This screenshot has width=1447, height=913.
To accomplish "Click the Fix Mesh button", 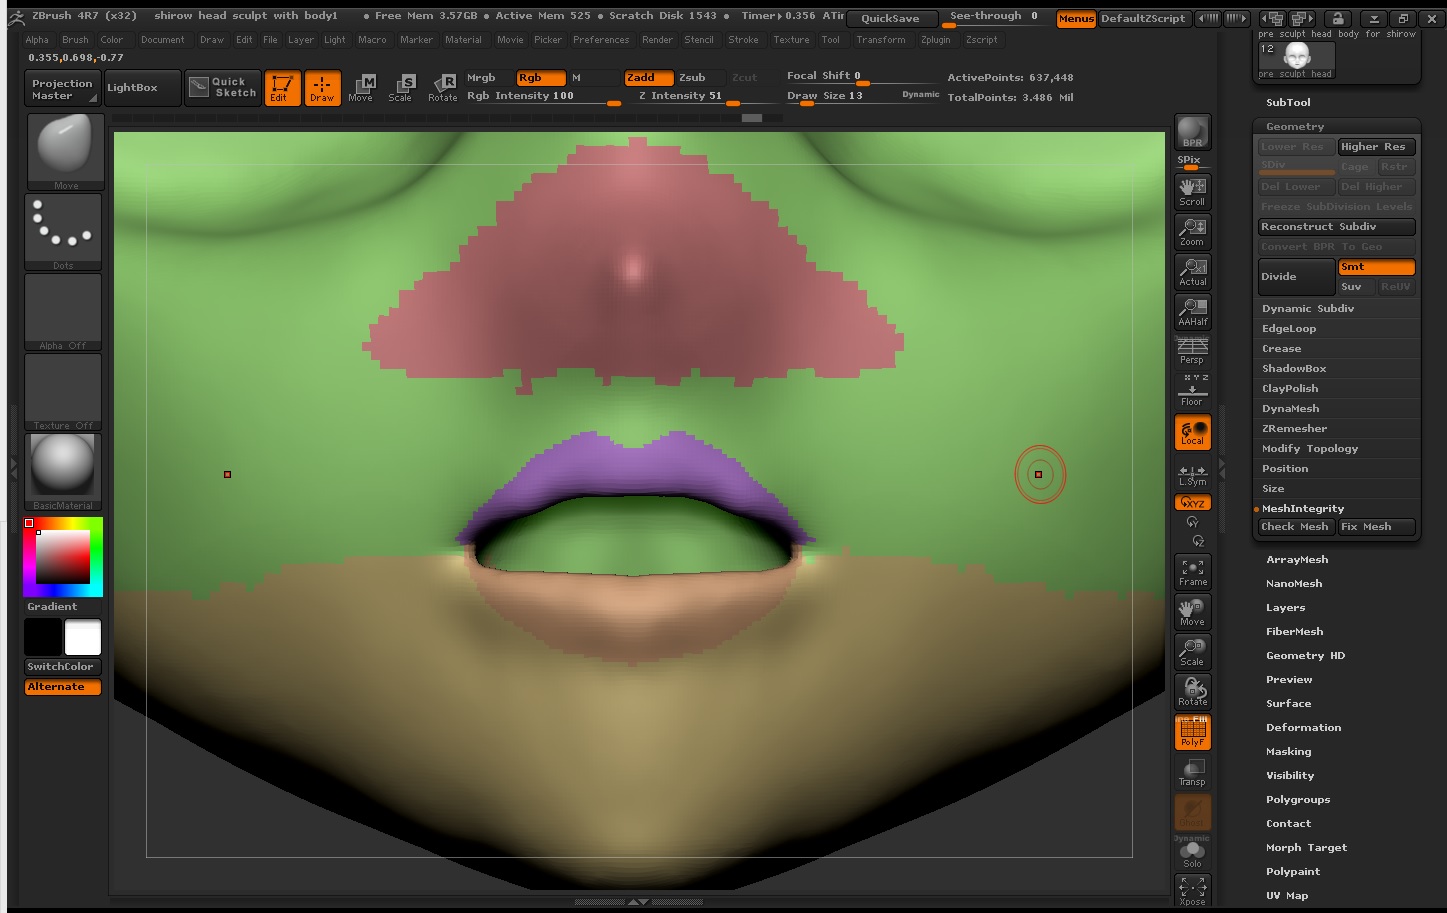I will (1376, 527).
